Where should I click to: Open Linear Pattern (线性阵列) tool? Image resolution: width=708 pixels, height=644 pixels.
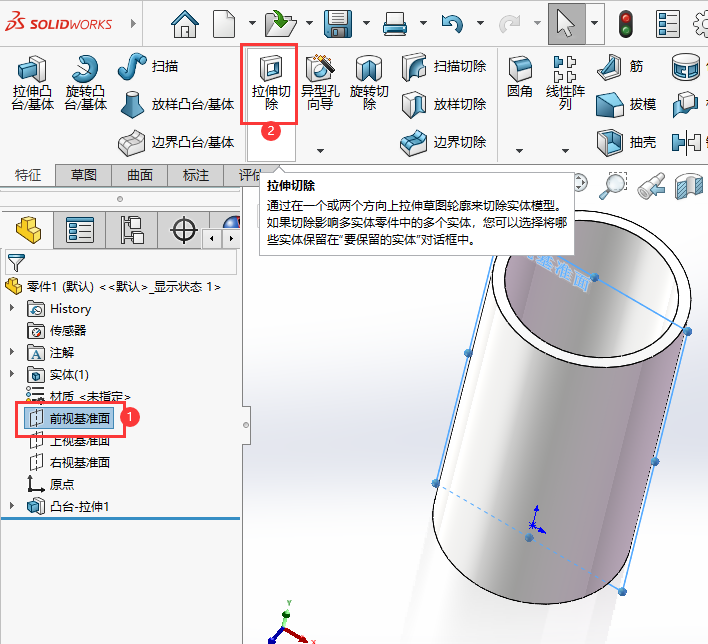coord(565,83)
